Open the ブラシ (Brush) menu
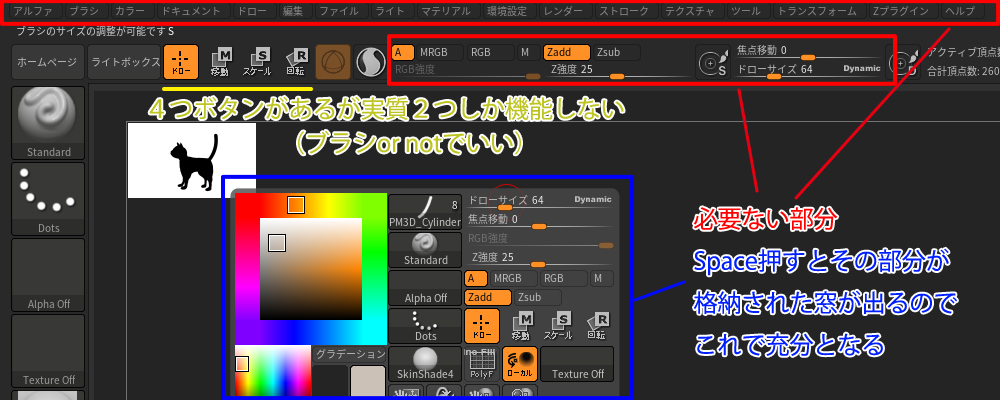The height and width of the screenshot is (400, 1000). point(86,11)
